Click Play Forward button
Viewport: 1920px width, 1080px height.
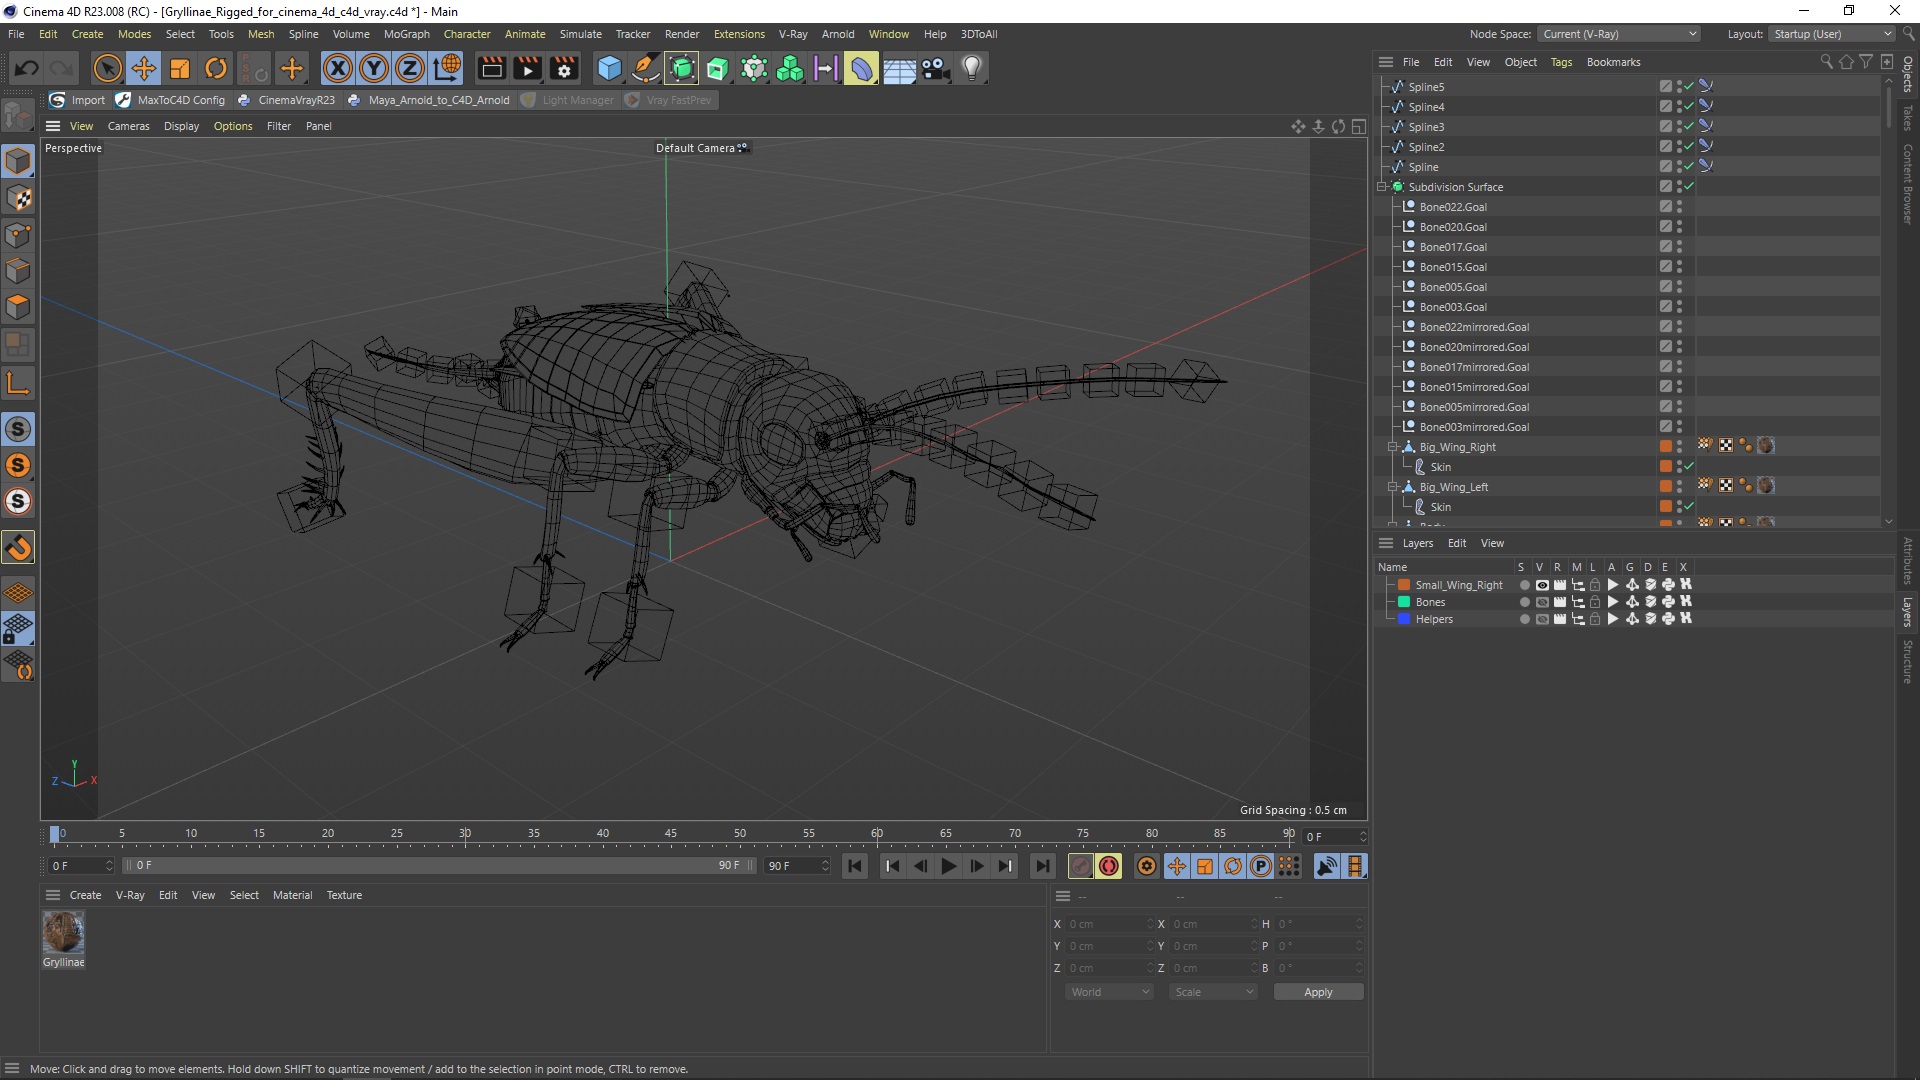tap(949, 866)
